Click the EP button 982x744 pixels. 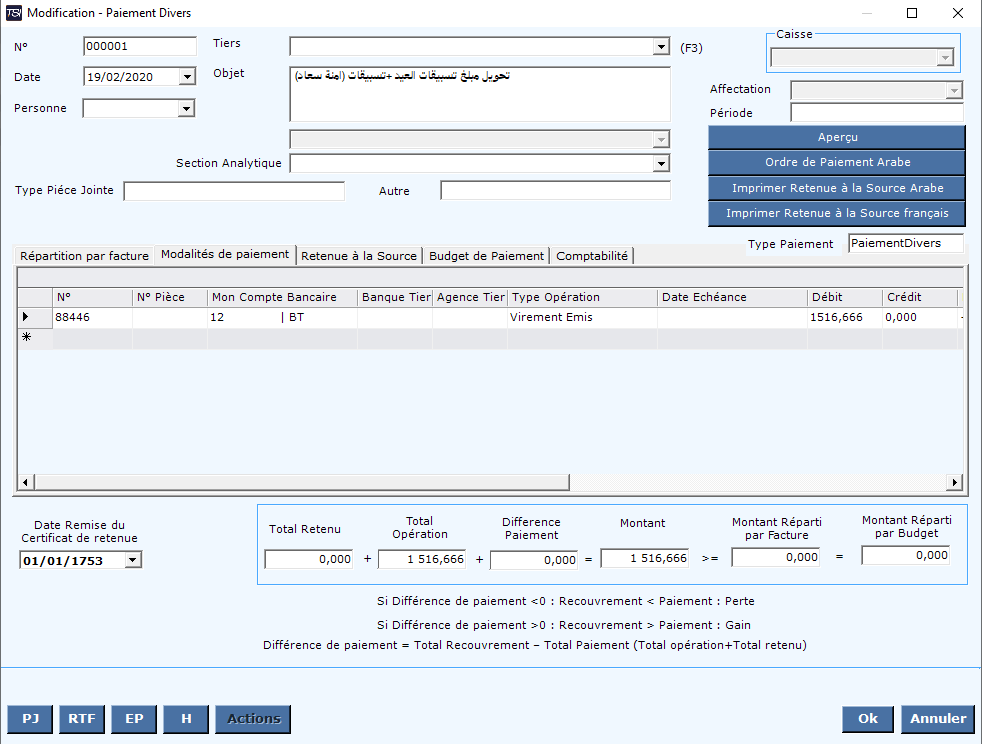pyautogui.click(x=134, y=718)
